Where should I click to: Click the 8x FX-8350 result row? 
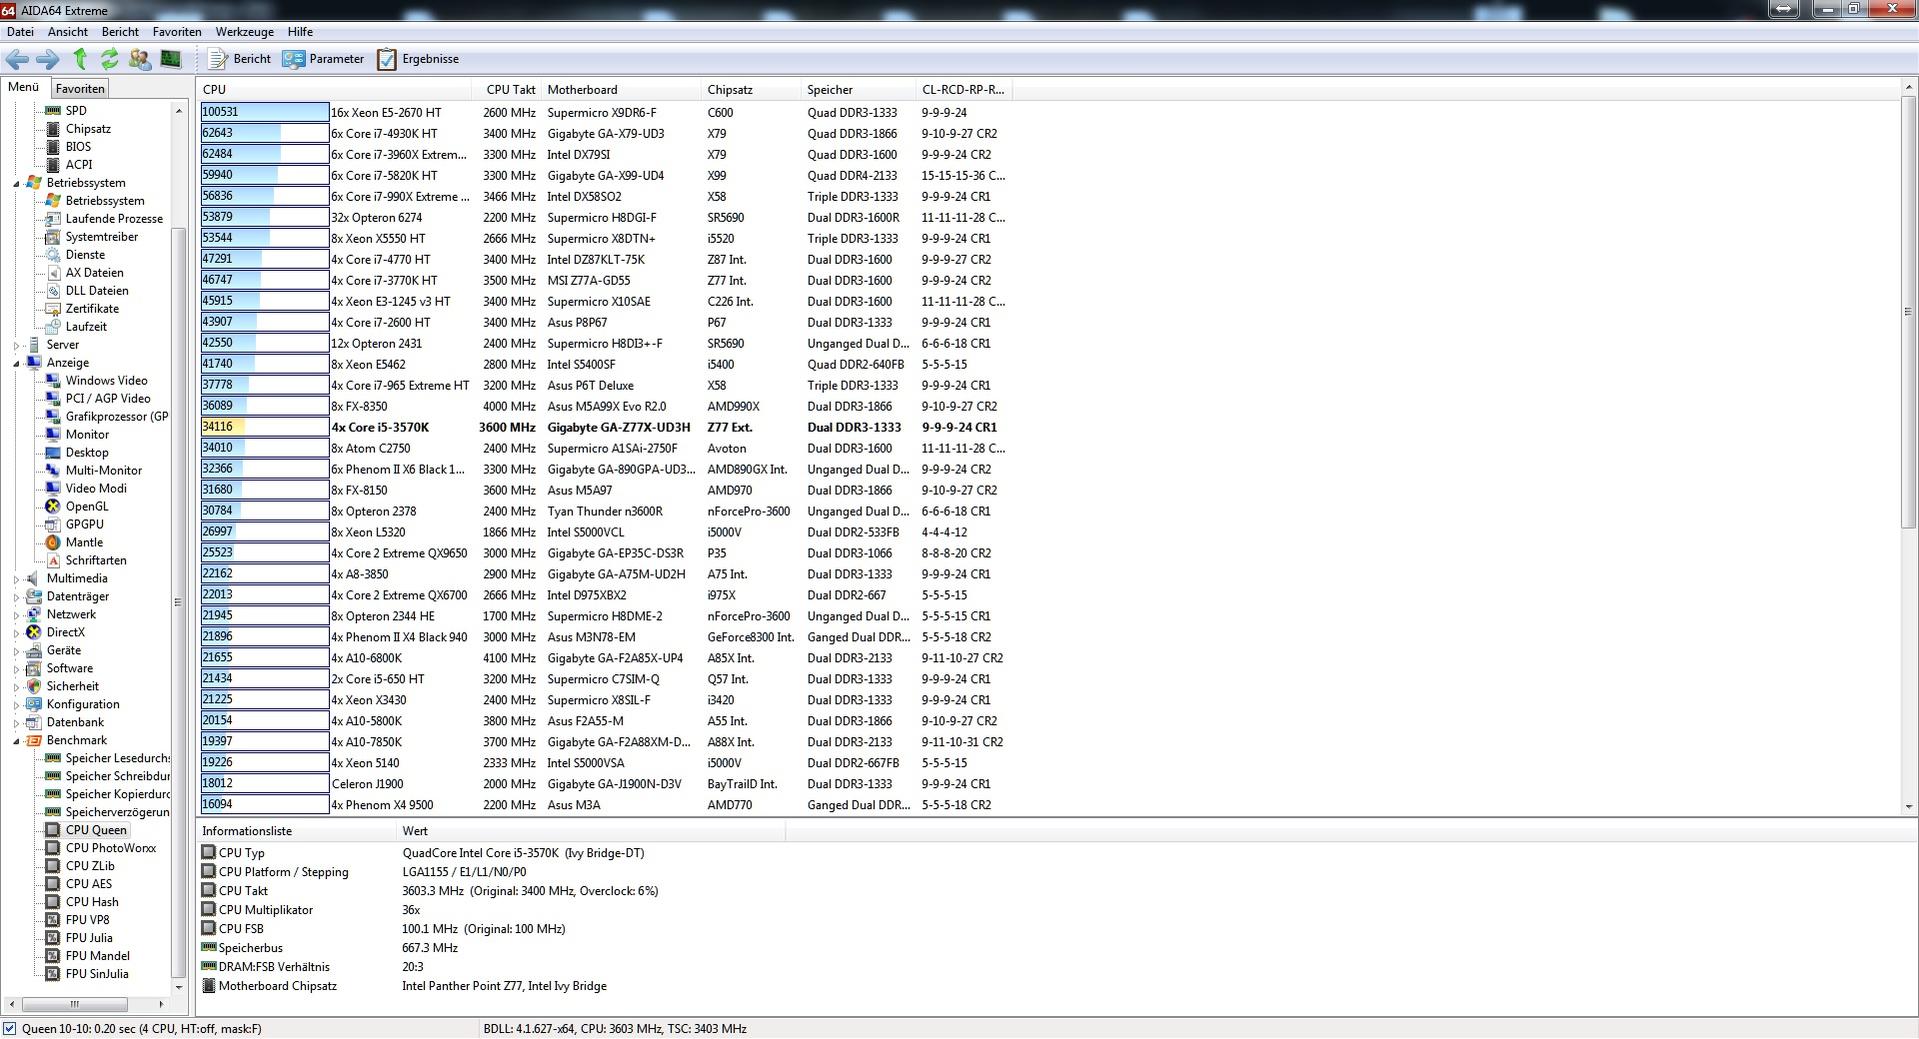click(x=604, y=406)
